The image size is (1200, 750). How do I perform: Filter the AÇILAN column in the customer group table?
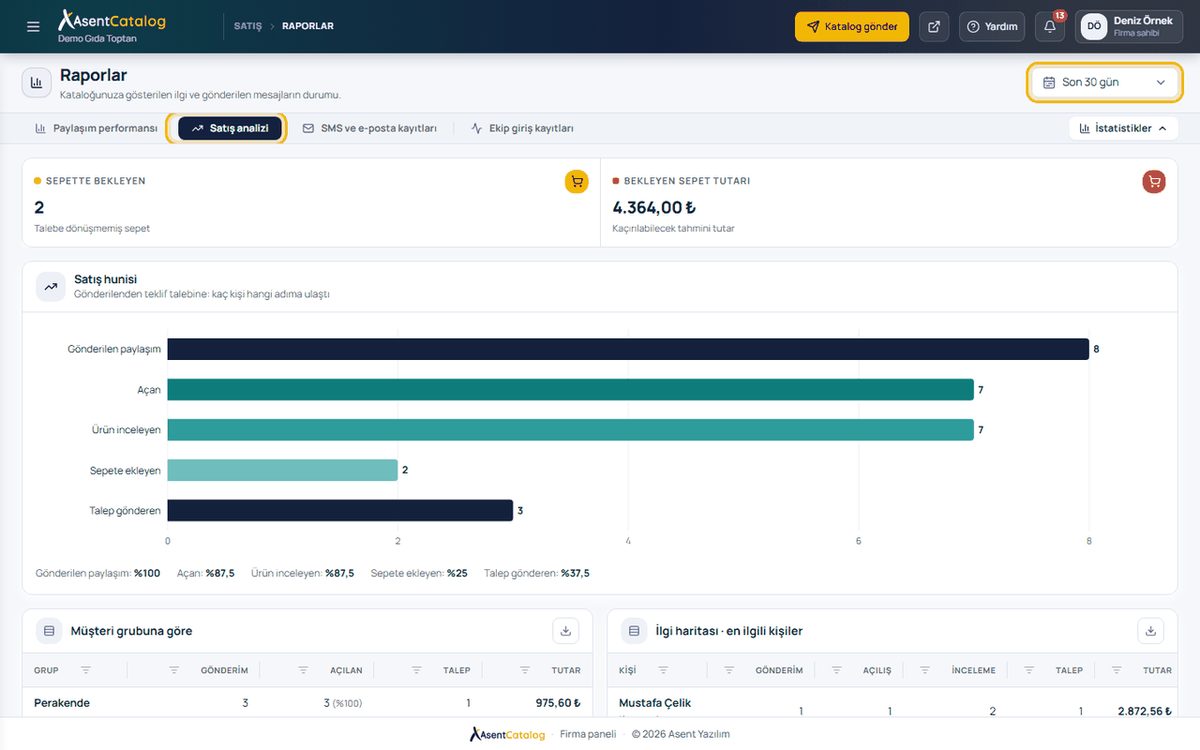point(304,670)
